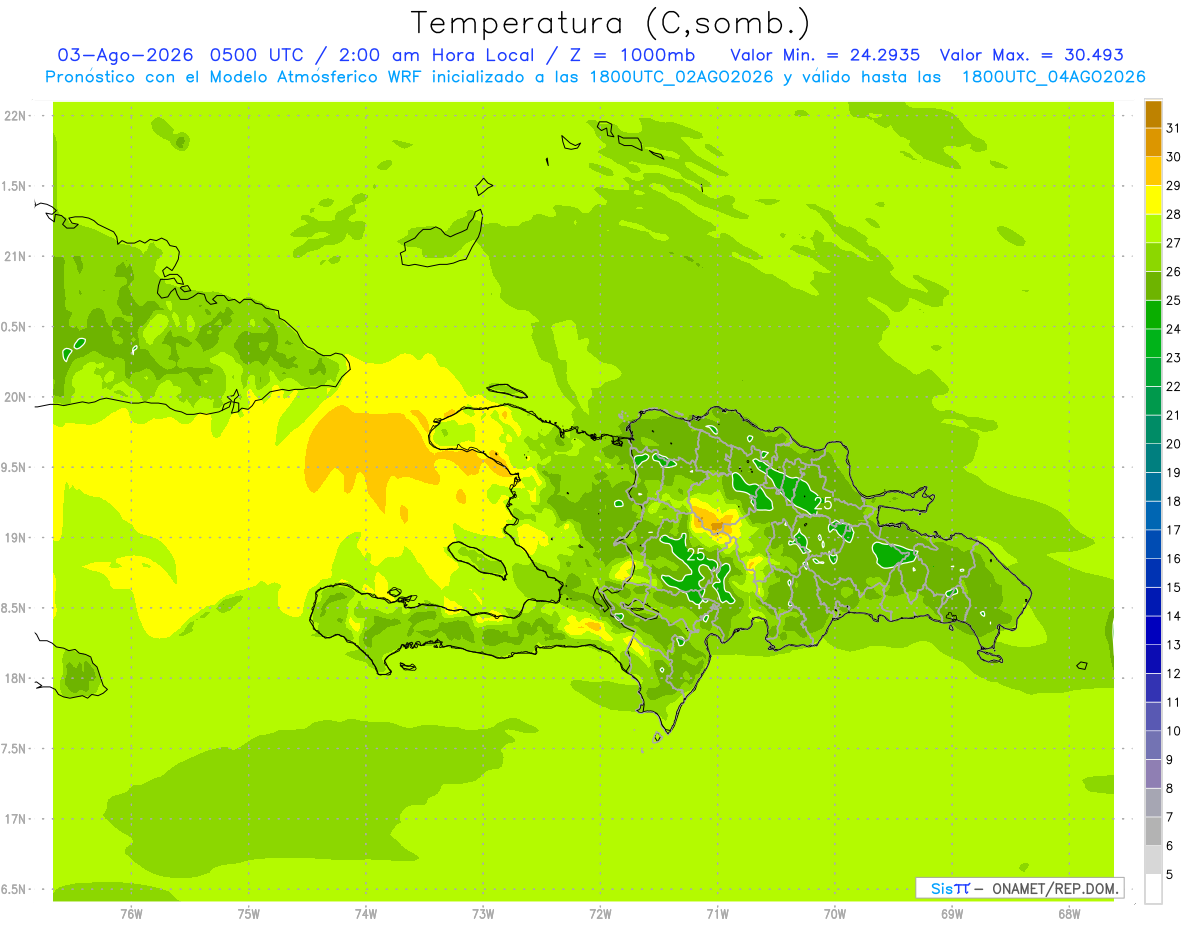Pick the grey legend swatch between 6 and 7
Image resolution: width=1200 pixels, height=927 pixels.
click(x=1153, y=831)
